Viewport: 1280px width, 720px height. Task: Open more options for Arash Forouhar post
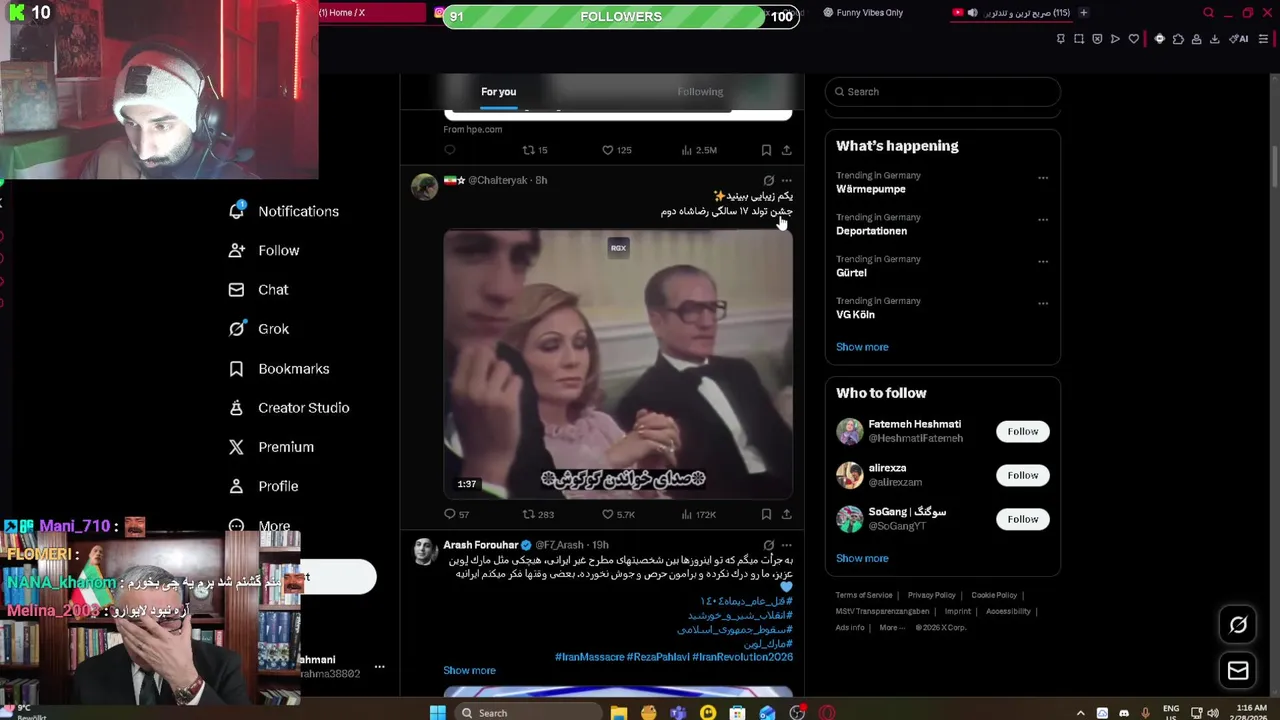[787, 545]
